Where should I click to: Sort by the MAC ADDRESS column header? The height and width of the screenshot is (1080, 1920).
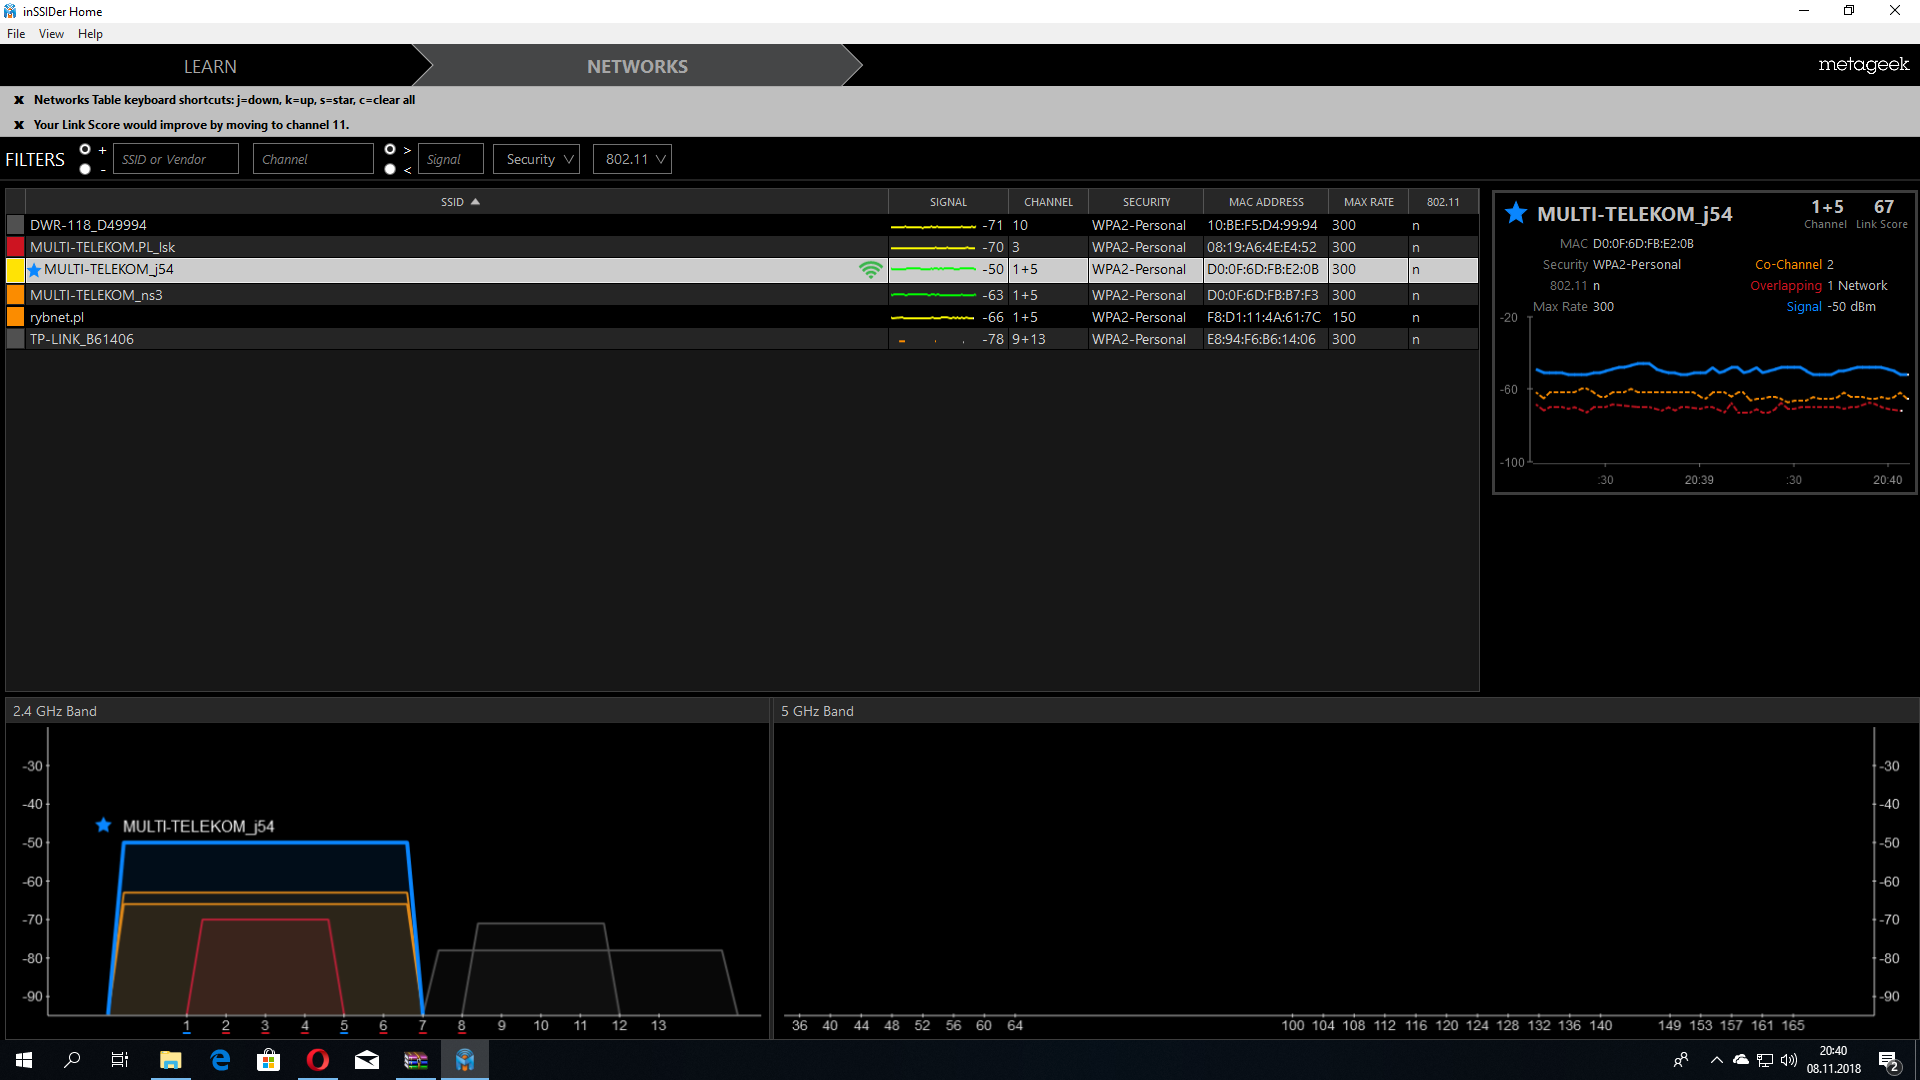[x=1266, y=202]
